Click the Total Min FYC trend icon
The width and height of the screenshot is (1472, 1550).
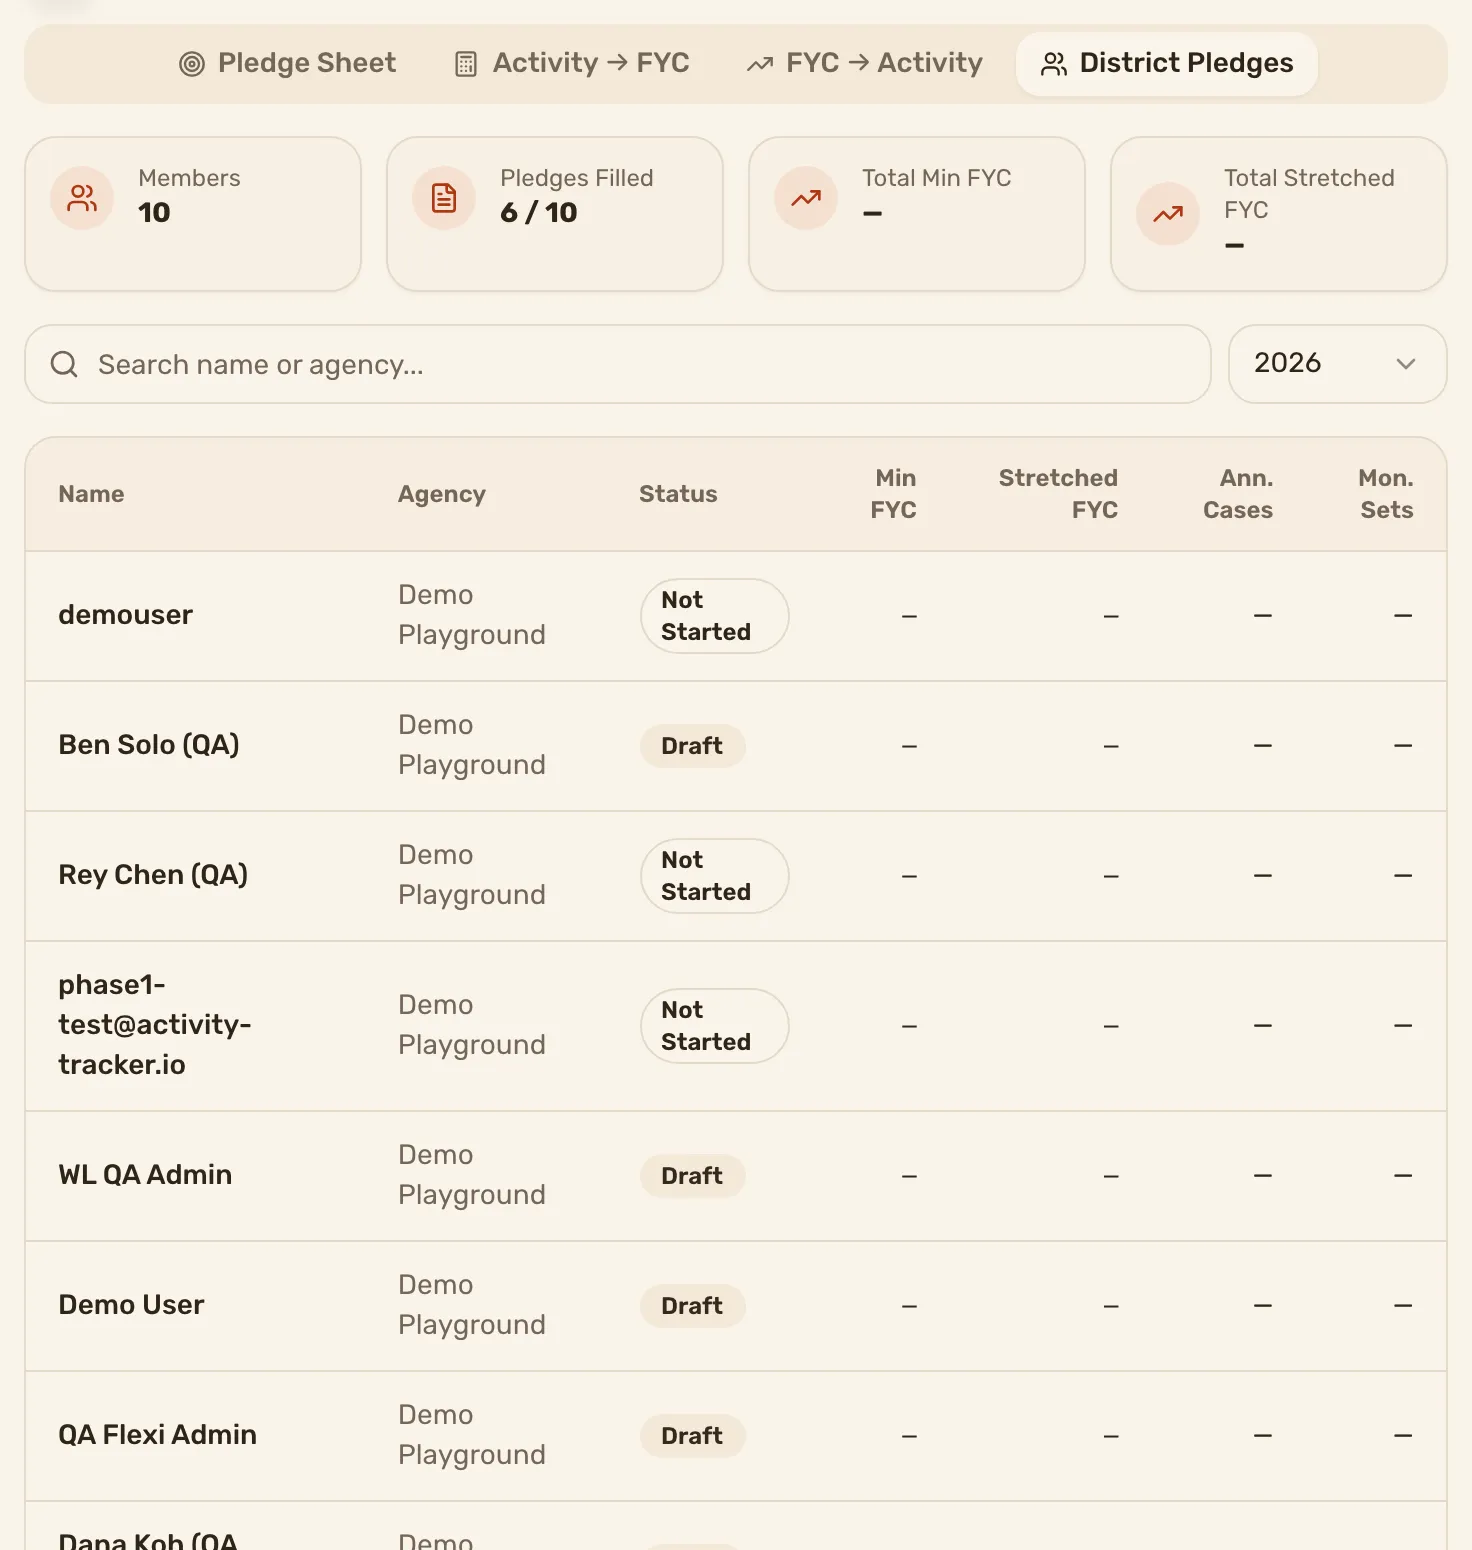pyautogui.click(x=806, y=198)
